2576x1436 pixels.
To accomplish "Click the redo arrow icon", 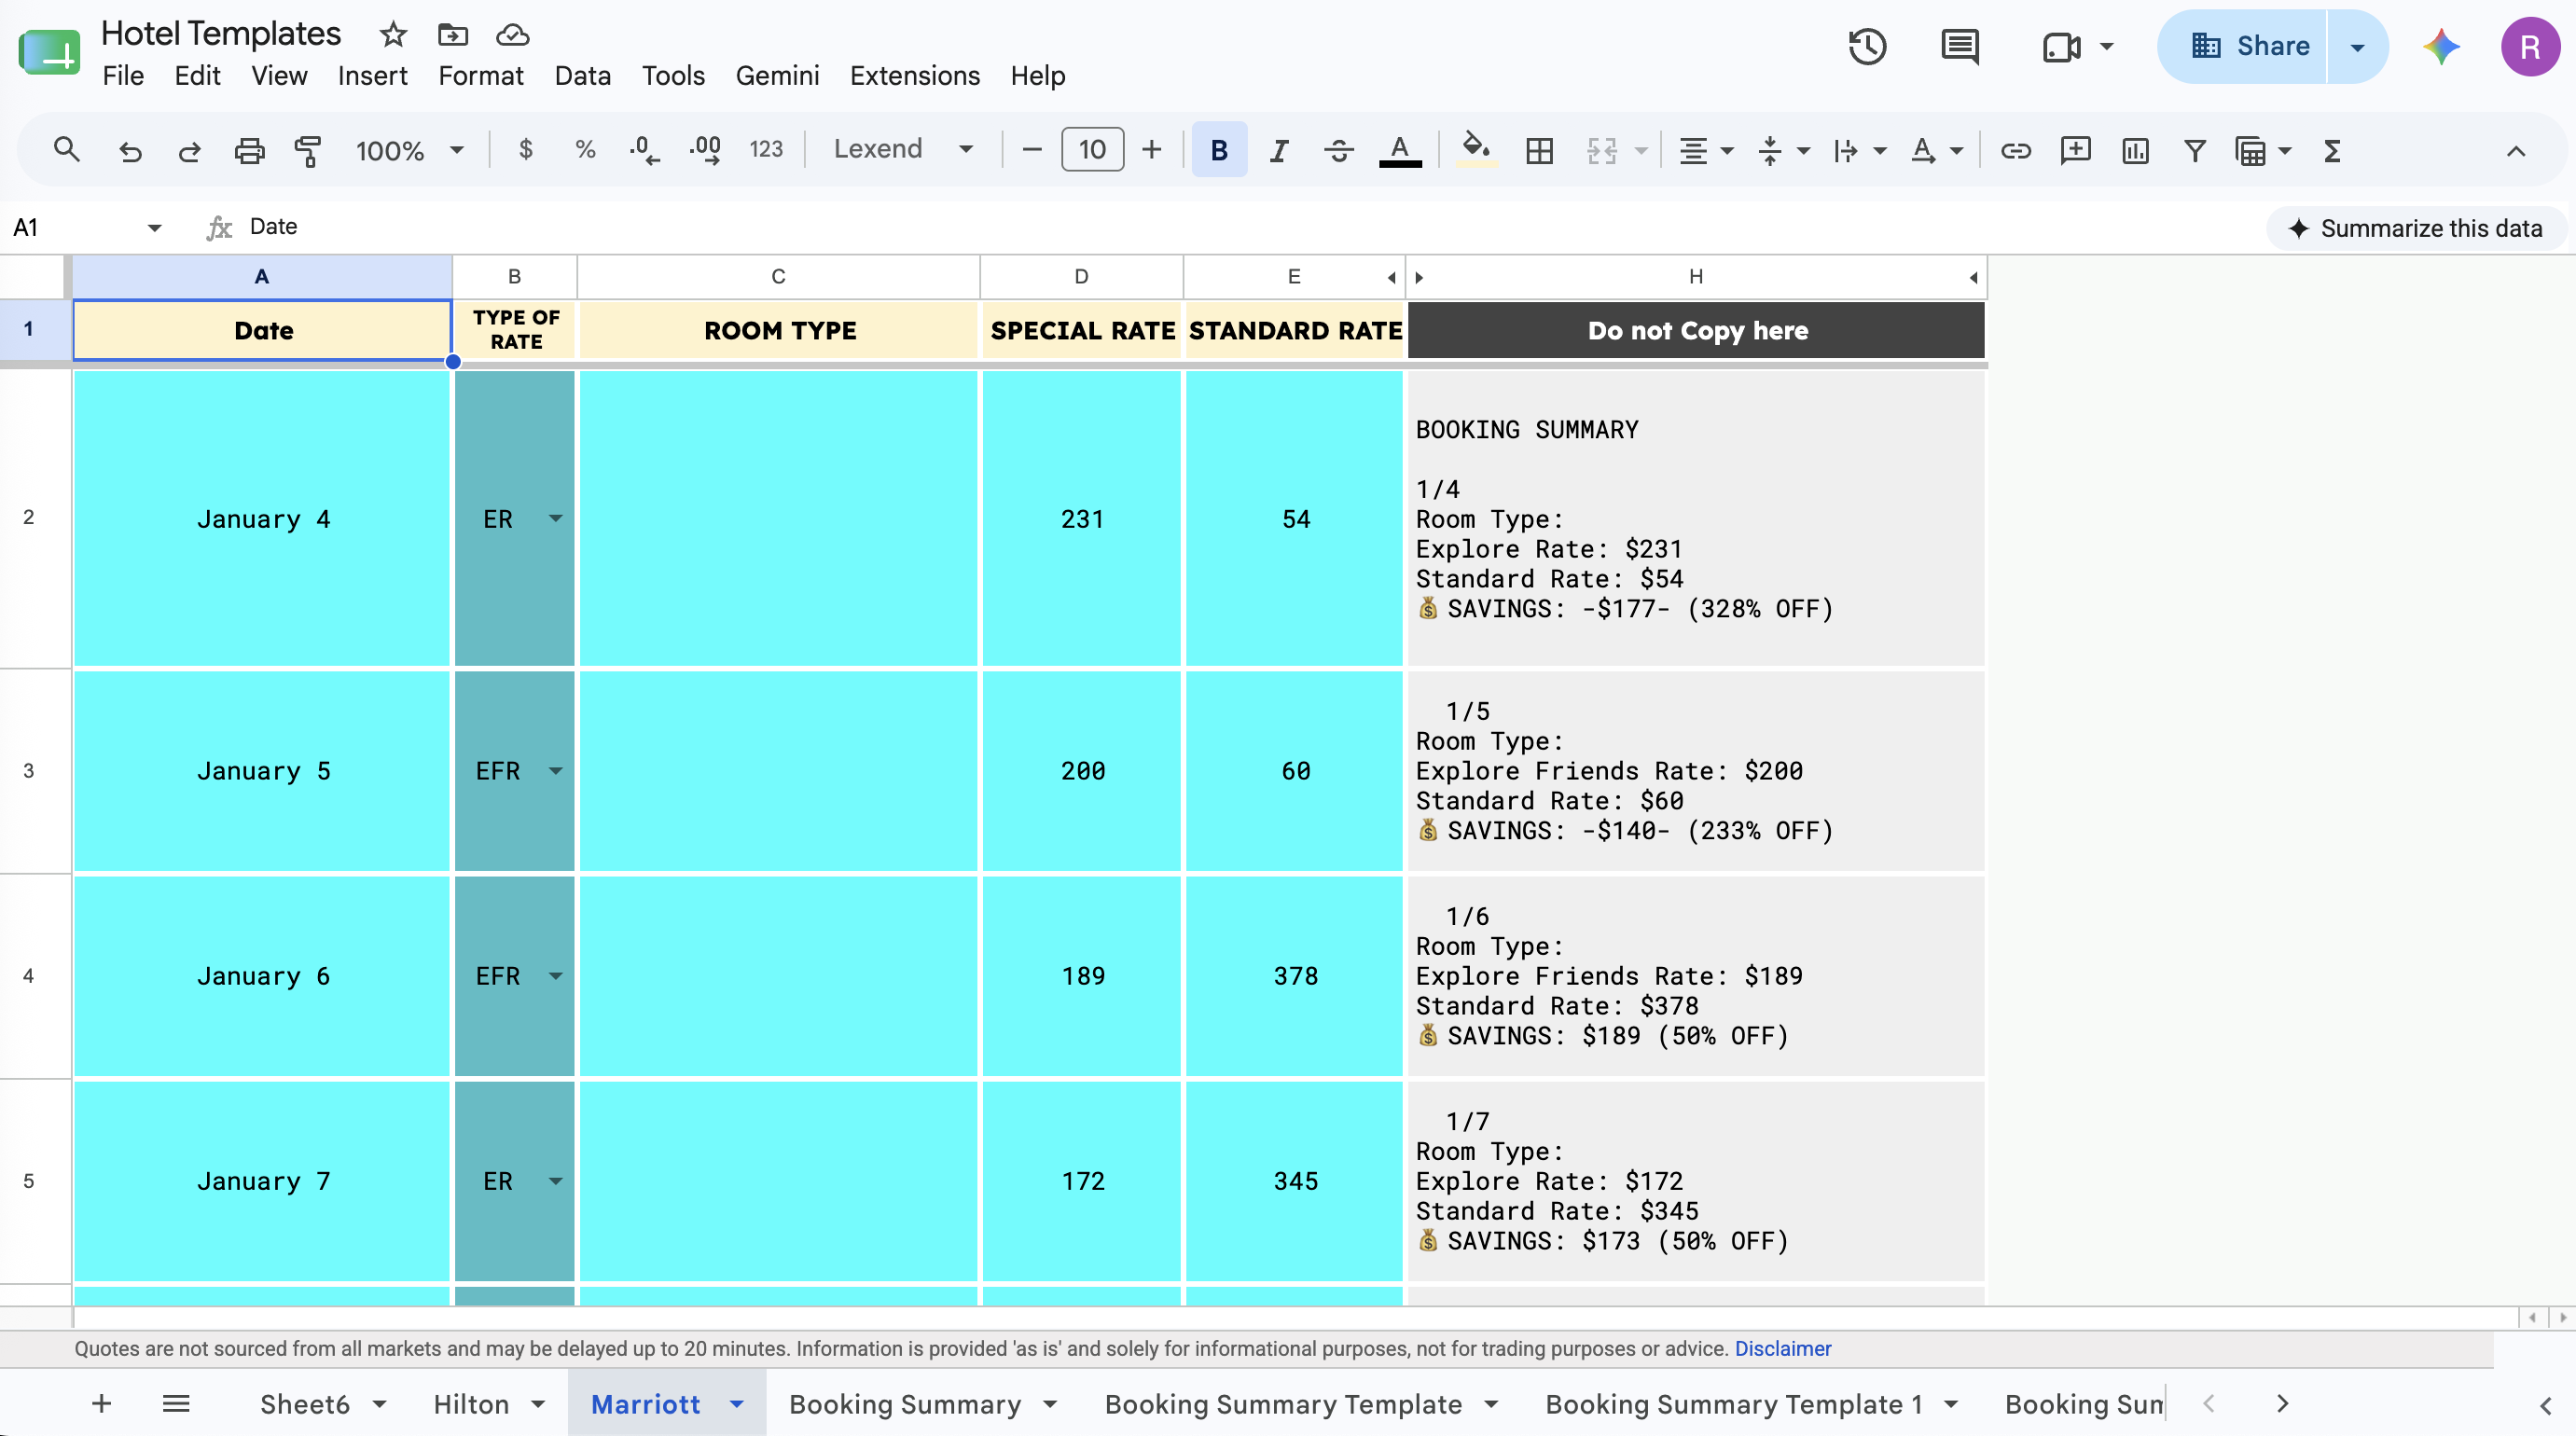I will pyautogui.click(x=189, y=151).
